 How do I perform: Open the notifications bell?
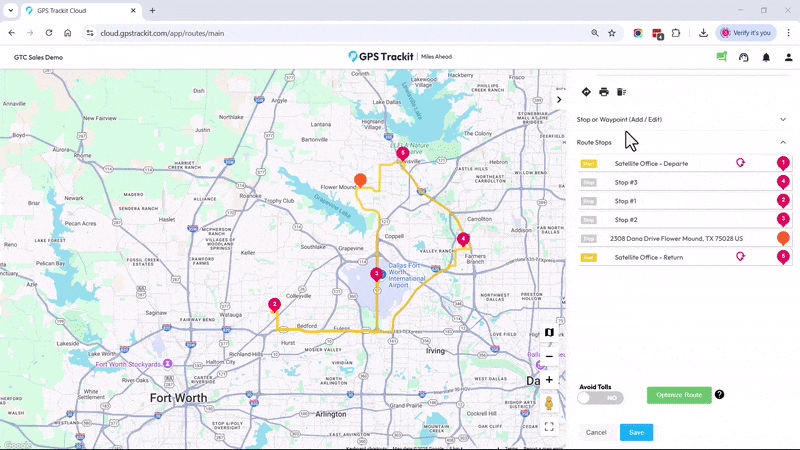(766, 57)
